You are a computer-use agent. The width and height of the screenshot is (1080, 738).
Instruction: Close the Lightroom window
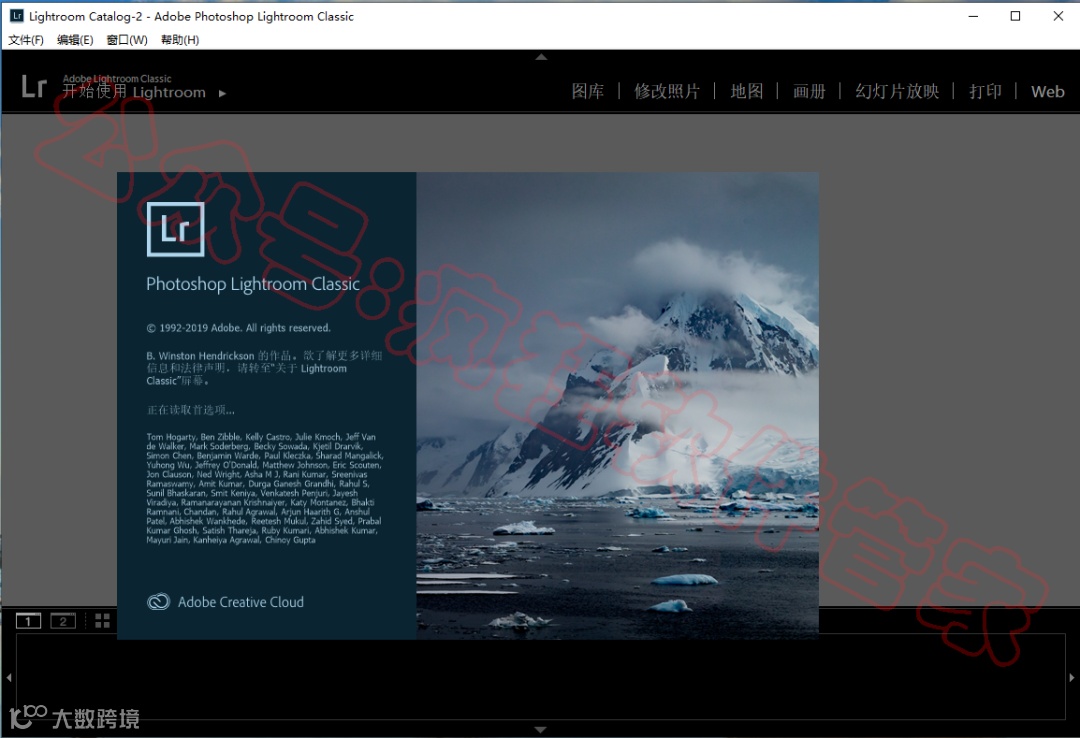(1058, 16)
